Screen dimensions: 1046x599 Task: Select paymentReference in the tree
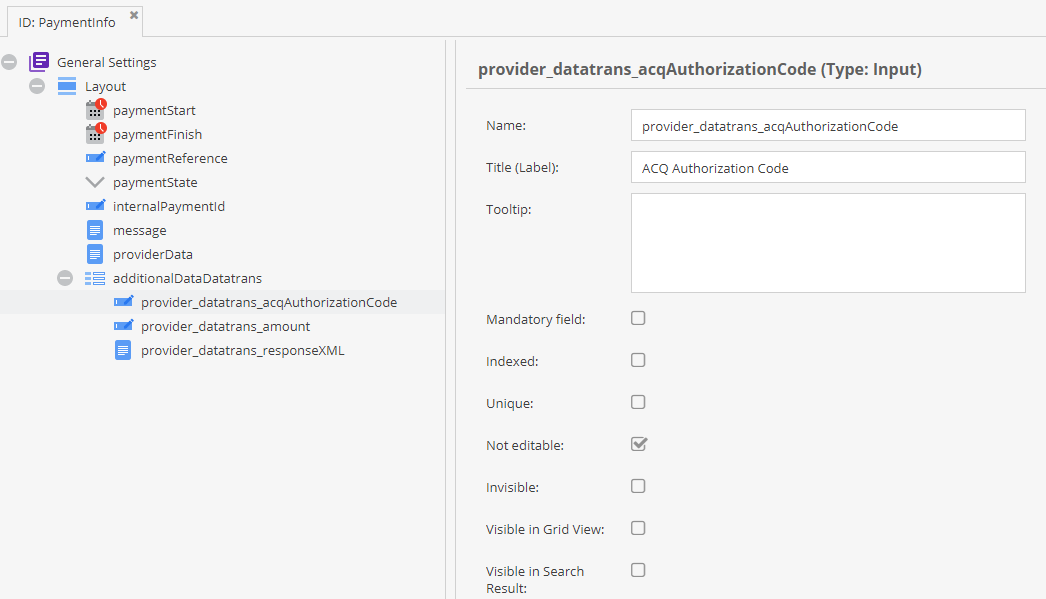(x=170, y=158)
